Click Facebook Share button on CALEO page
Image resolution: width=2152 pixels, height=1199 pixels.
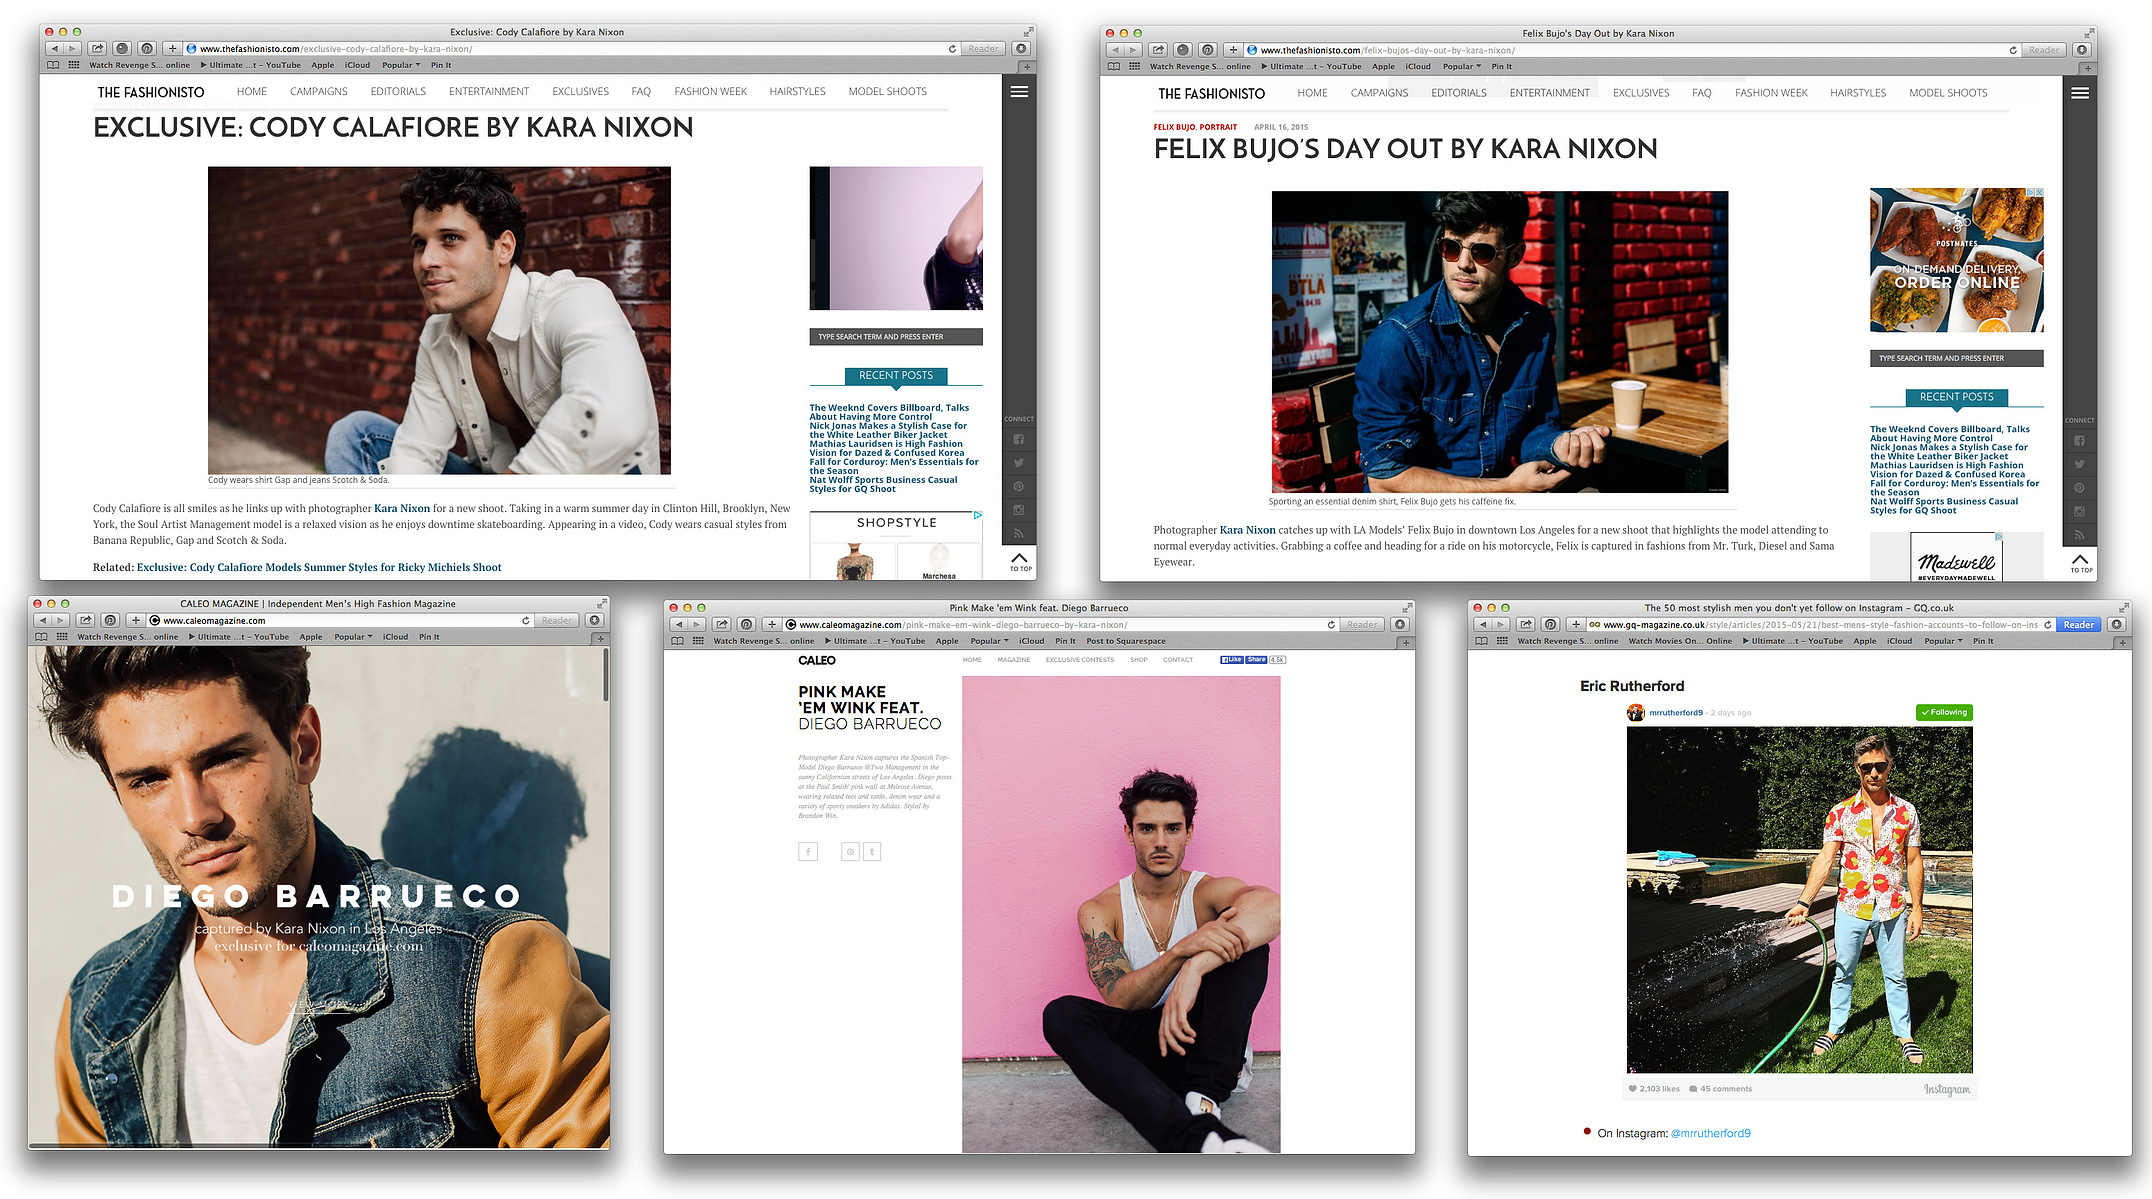point(1256,659)
